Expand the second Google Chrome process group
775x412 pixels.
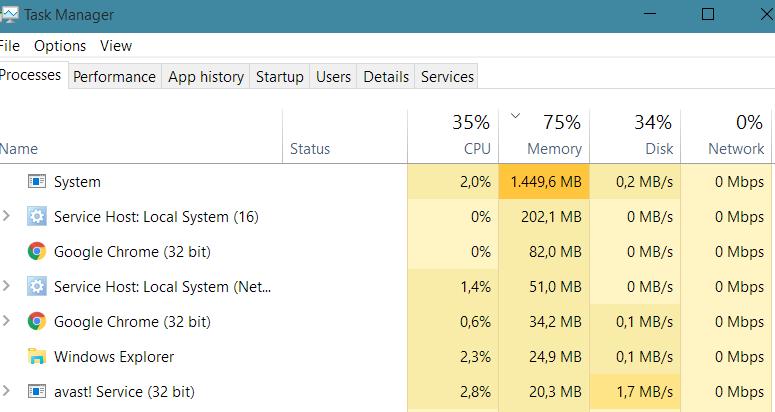7,321
